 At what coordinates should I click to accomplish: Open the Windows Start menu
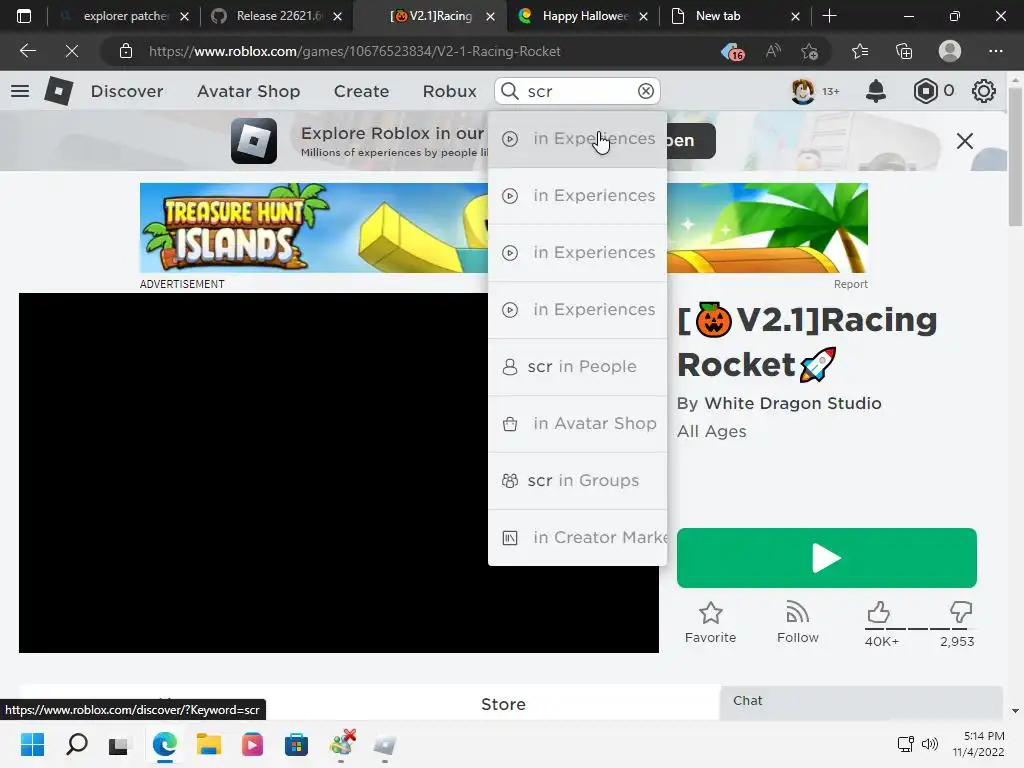click(x=32, y=744)
